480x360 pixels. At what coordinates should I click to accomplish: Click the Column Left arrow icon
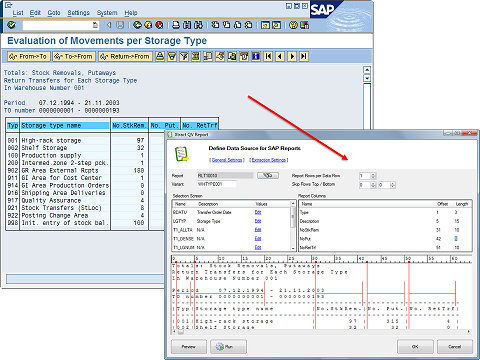click(280, 56)
